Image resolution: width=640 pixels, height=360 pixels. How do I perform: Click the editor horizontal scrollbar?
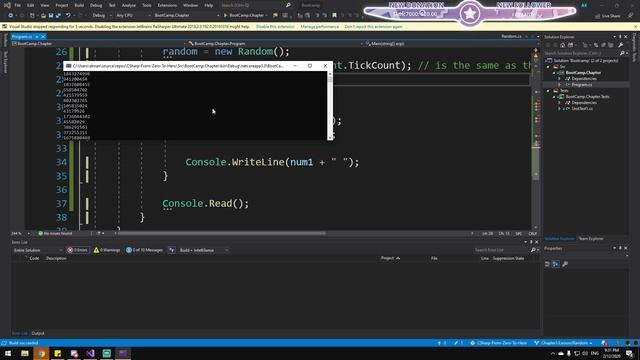(x=222, y=233)
